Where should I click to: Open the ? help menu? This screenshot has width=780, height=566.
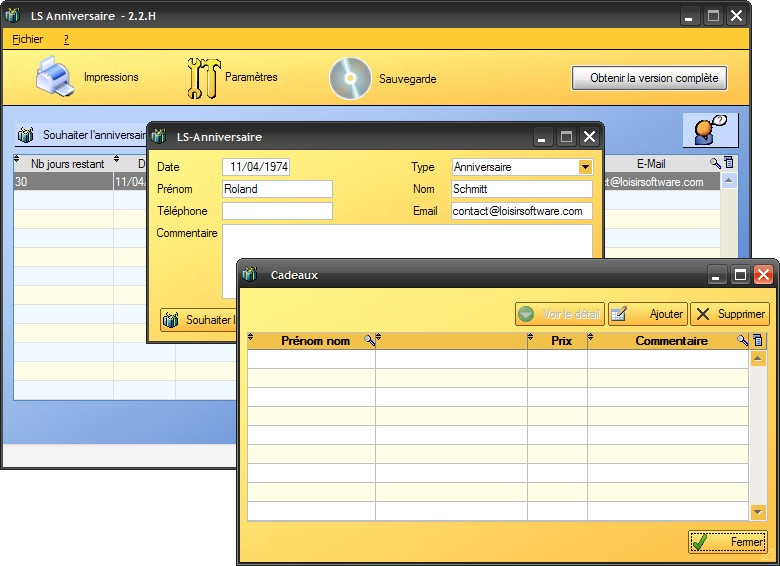tap(66, 39)
